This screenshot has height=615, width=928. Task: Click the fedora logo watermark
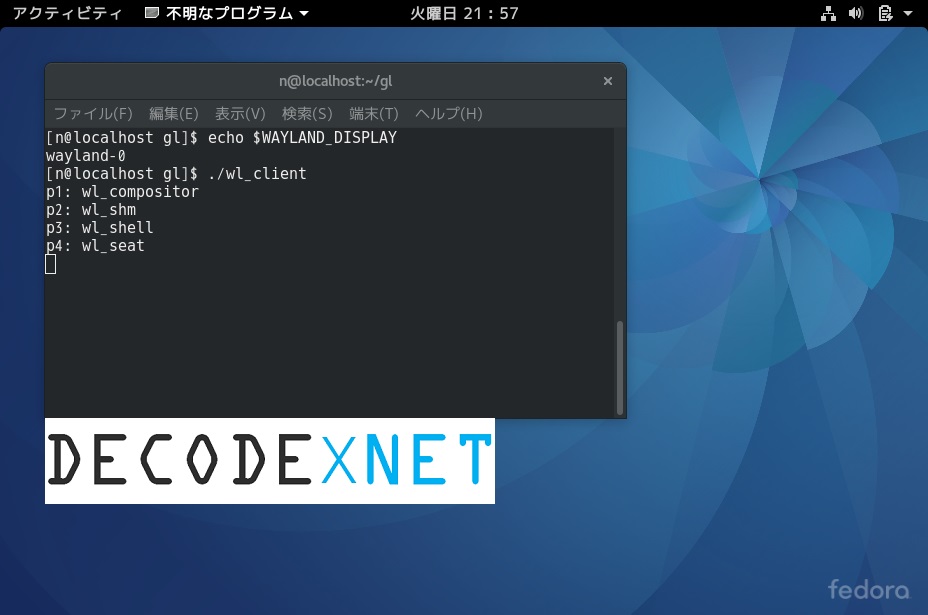pos(868,588)
